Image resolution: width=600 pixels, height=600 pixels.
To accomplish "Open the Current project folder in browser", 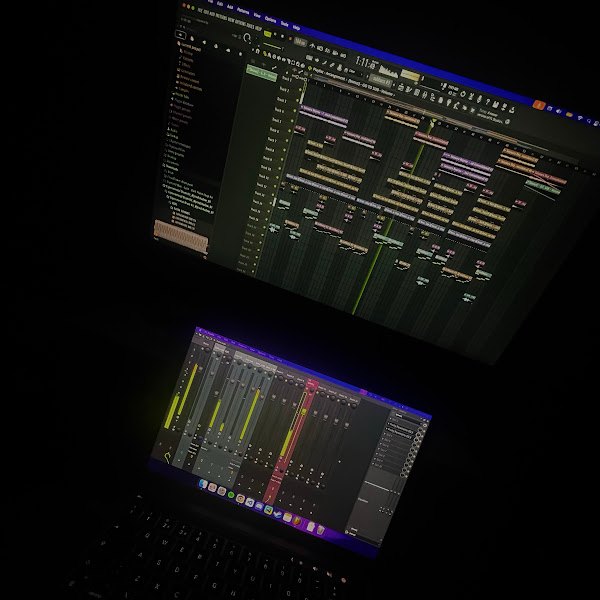I will pos(191,47).
